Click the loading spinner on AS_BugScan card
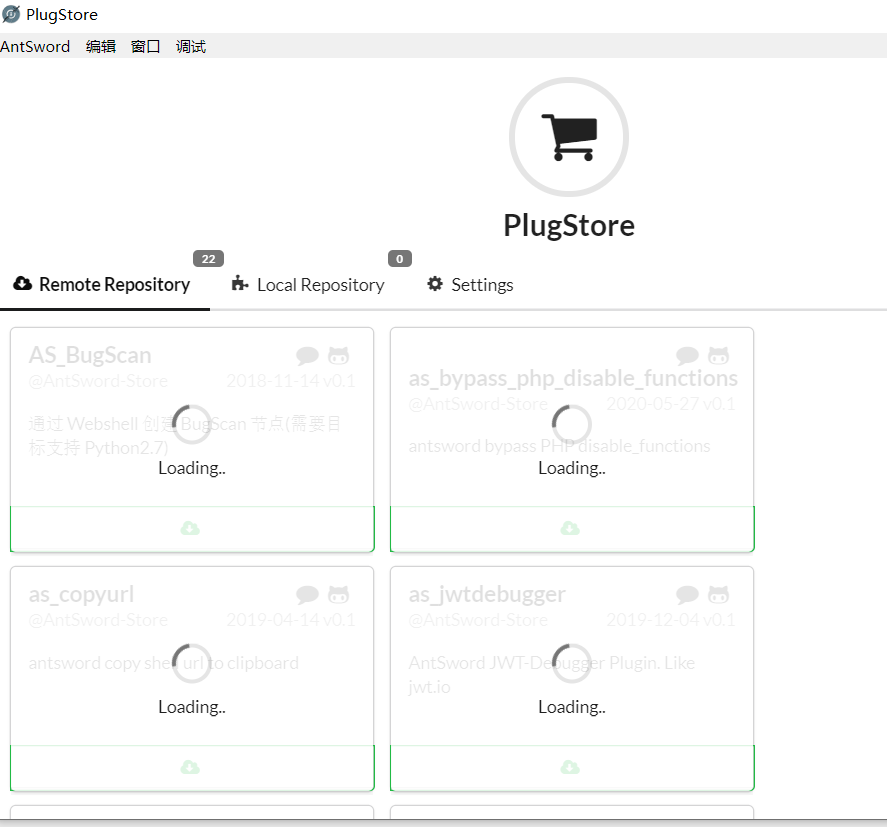Viewport: 887px width, 827px height. click(192, 424)
